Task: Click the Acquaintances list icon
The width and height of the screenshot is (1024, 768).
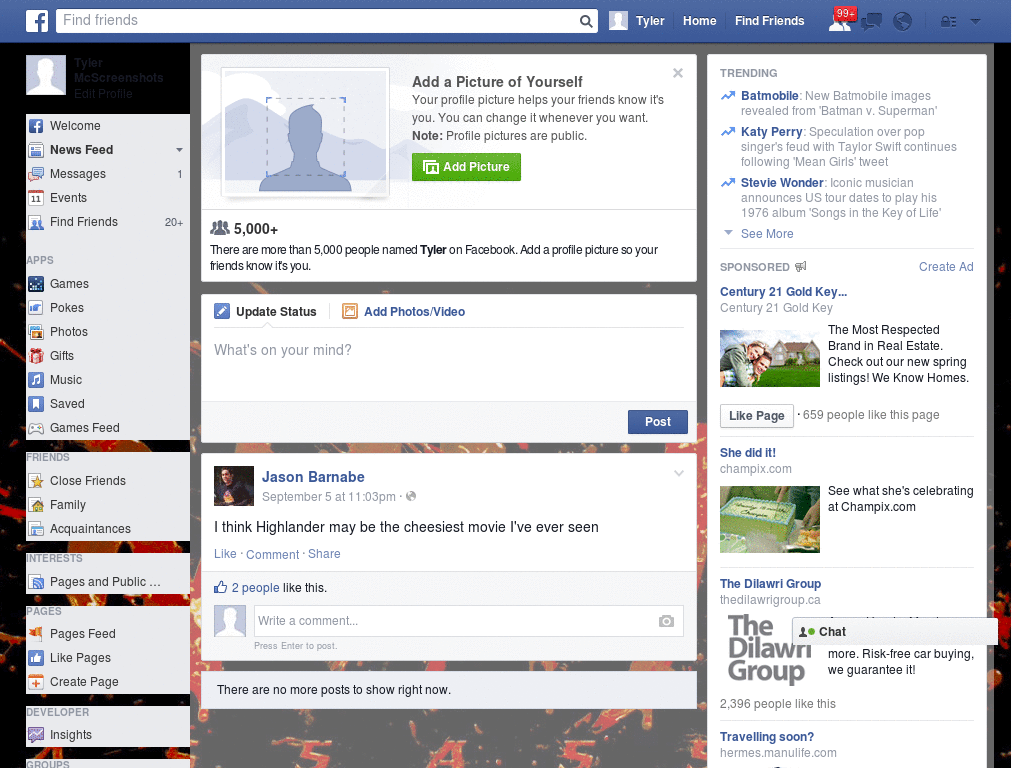Action: coord(36,529)
